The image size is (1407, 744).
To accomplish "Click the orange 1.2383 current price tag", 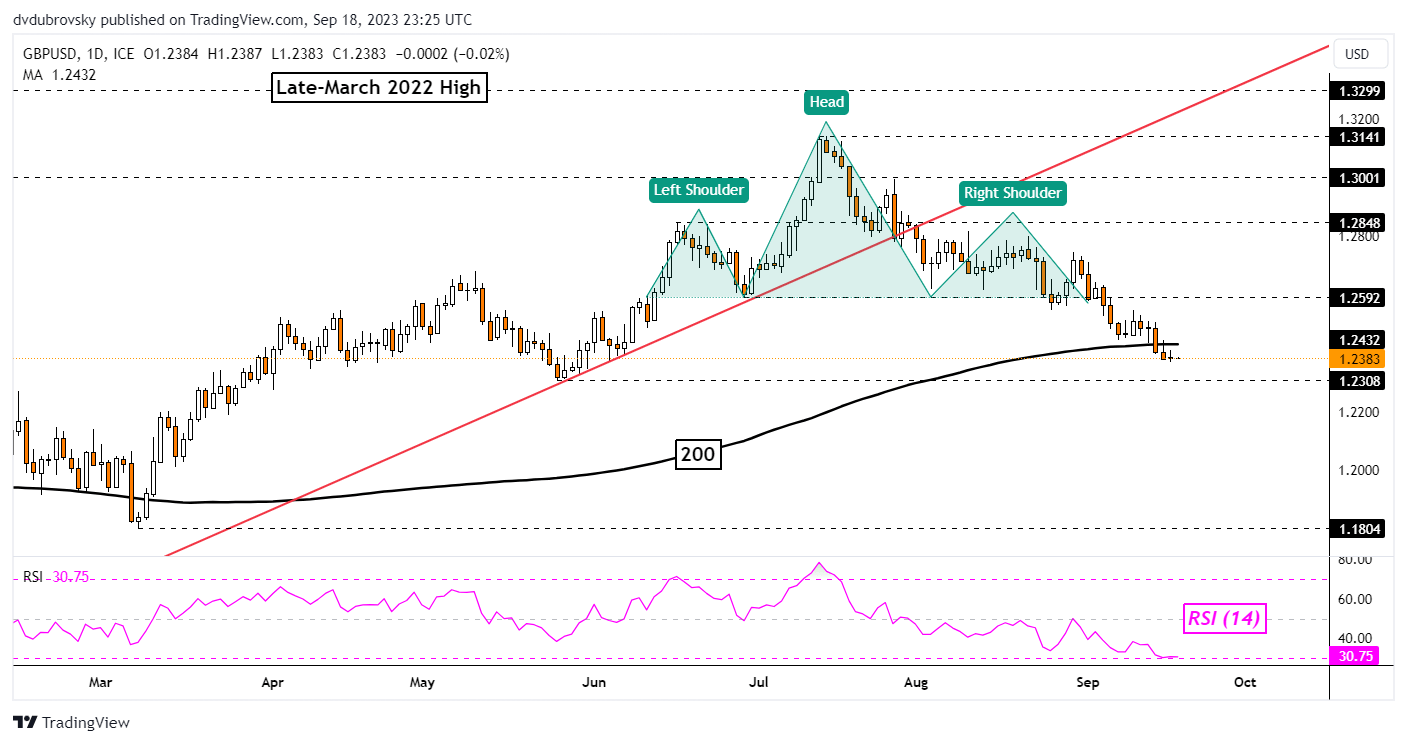I will point(1355,358).
